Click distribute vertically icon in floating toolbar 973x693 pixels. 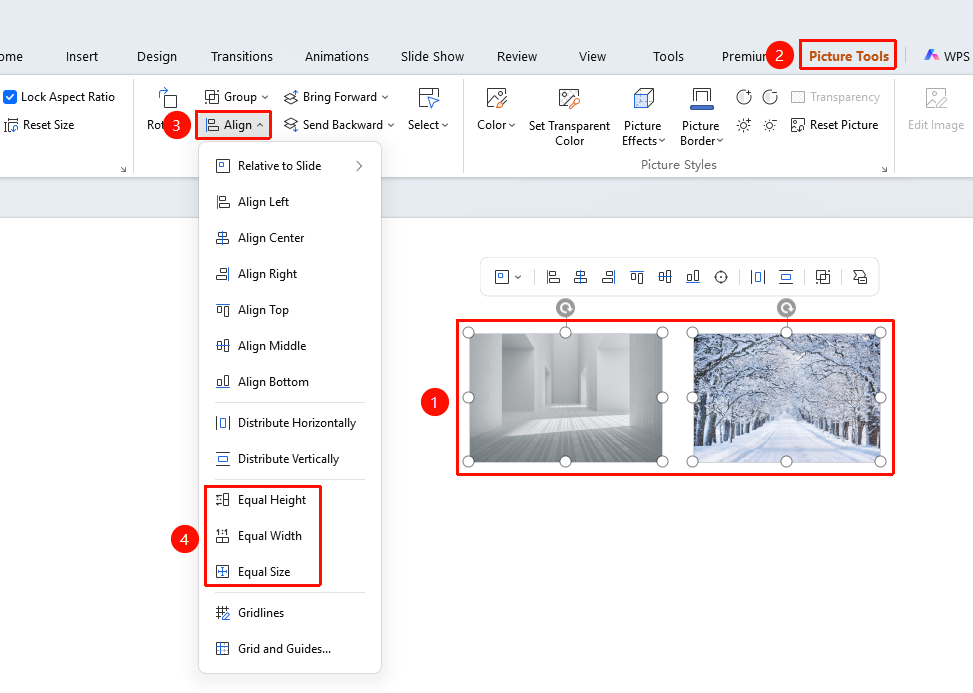(x=786, y=277)
